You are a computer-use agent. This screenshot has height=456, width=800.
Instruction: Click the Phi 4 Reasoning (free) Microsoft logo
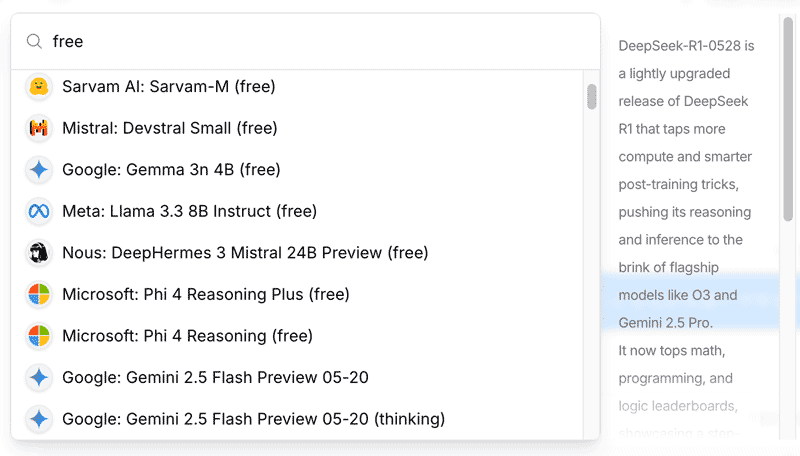click(x=39, y=336)
